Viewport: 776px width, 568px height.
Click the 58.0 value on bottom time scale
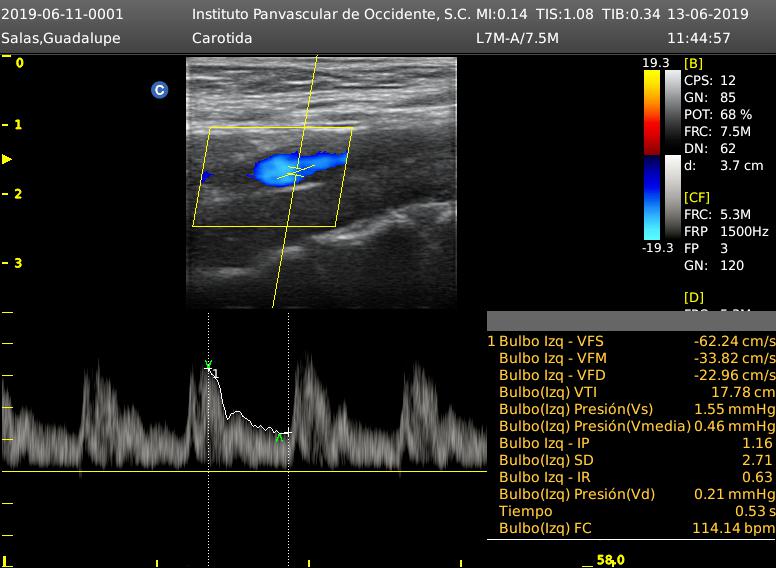coord(610,560)
